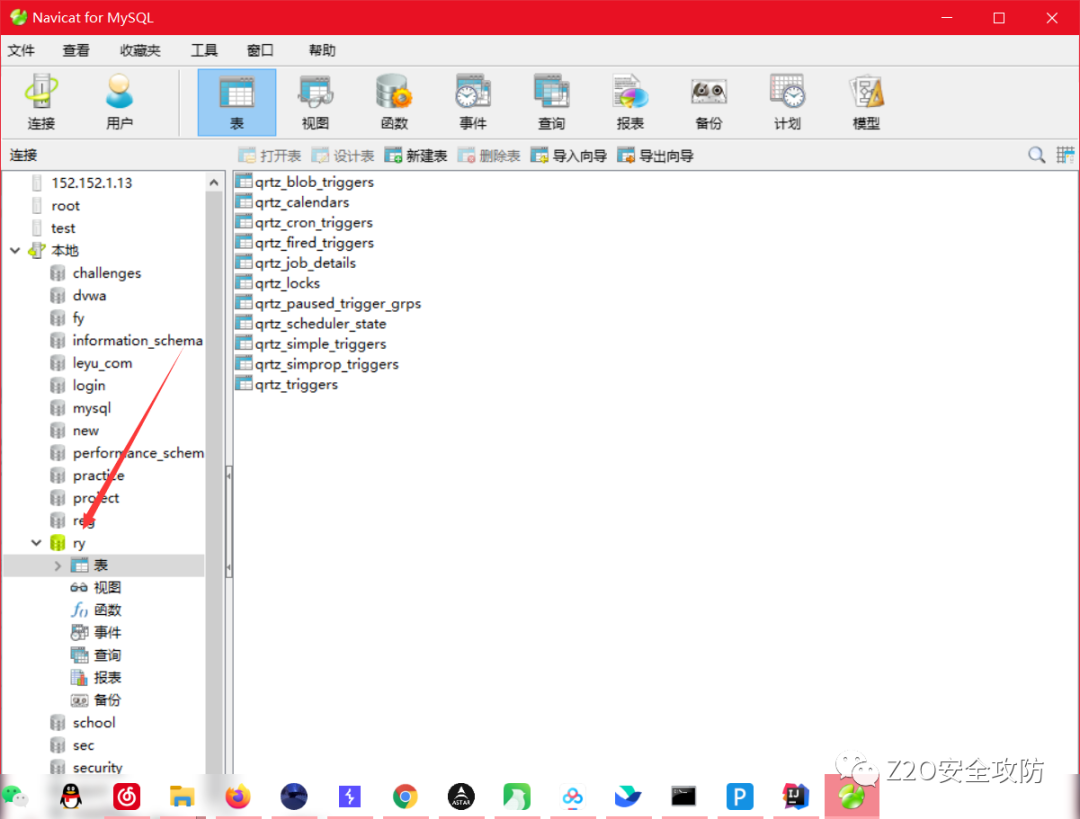Open the QQ penguin taskbar icon
Viewport: 1080px width, 819px height.
70,796
